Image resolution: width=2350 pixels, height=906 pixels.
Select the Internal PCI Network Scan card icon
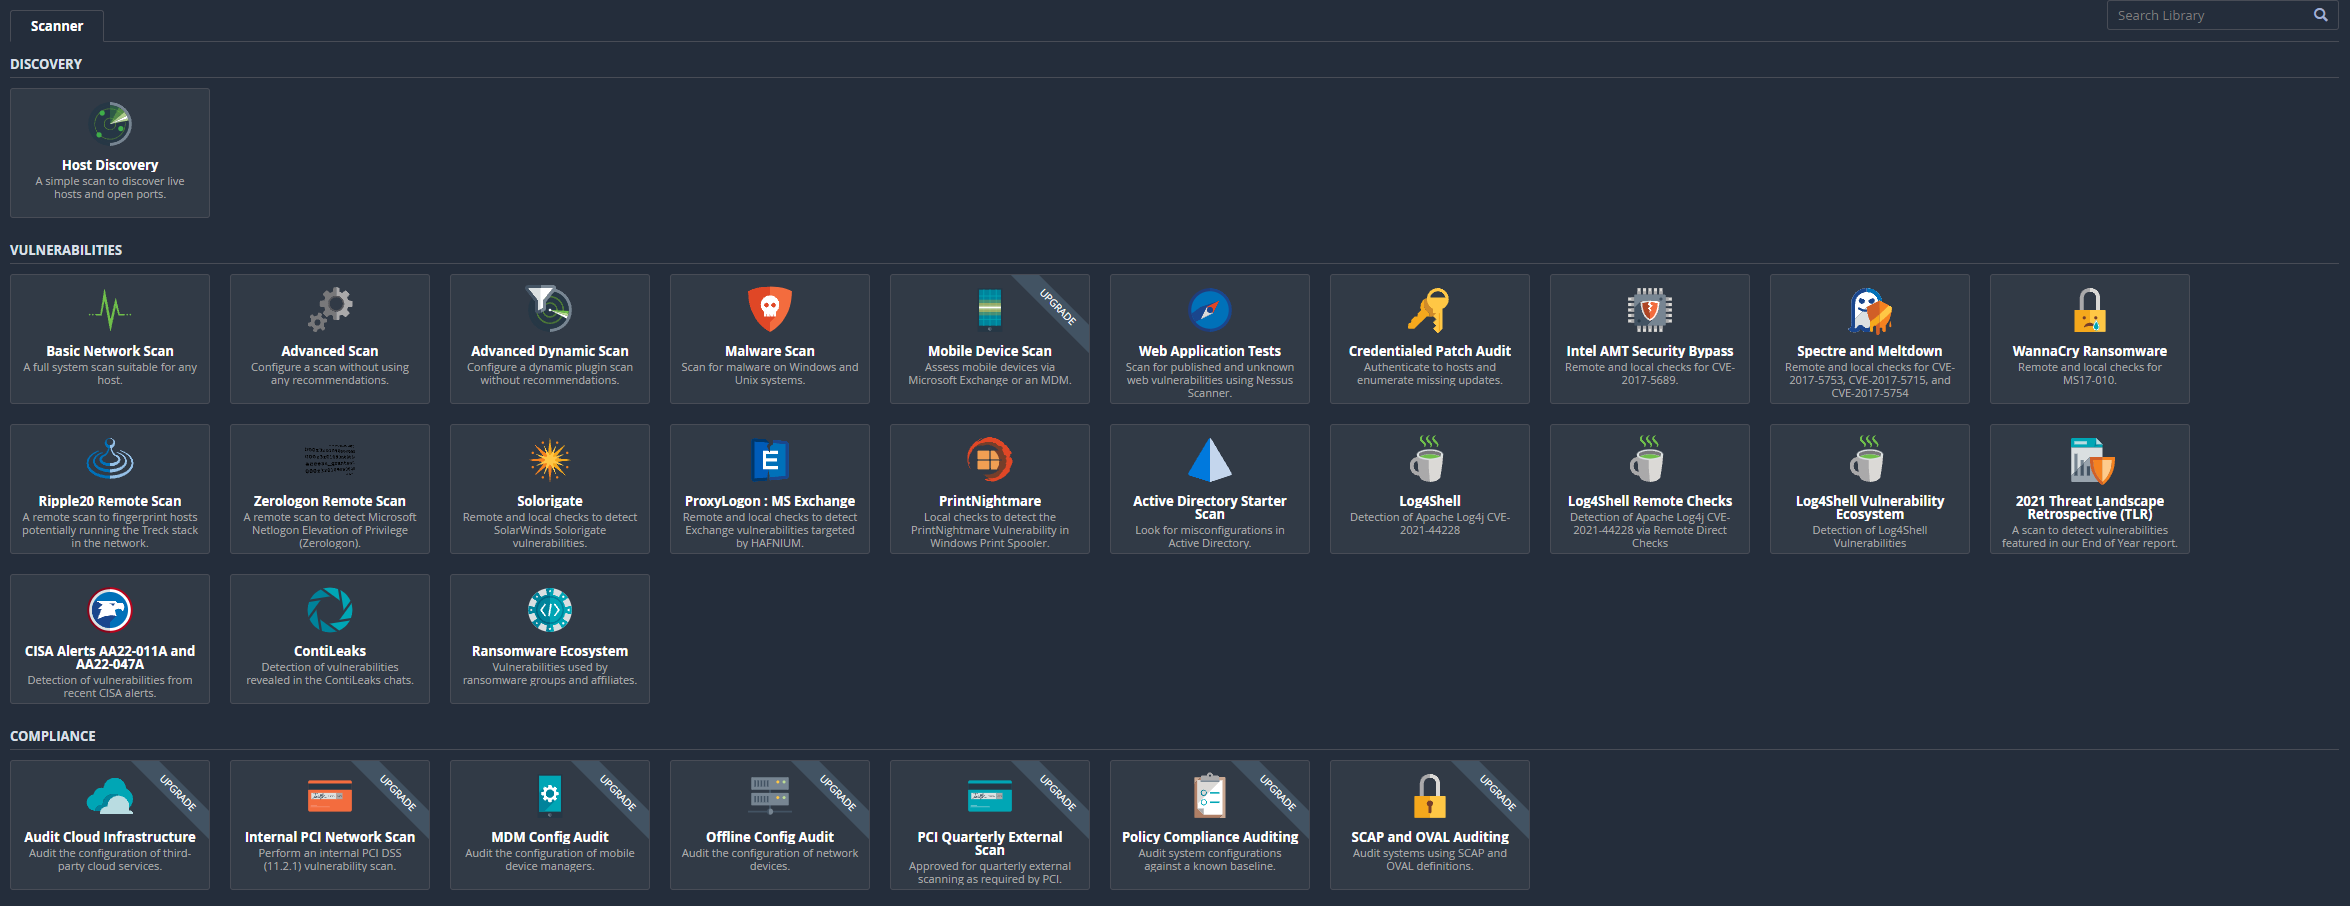(x=330, y=796)
